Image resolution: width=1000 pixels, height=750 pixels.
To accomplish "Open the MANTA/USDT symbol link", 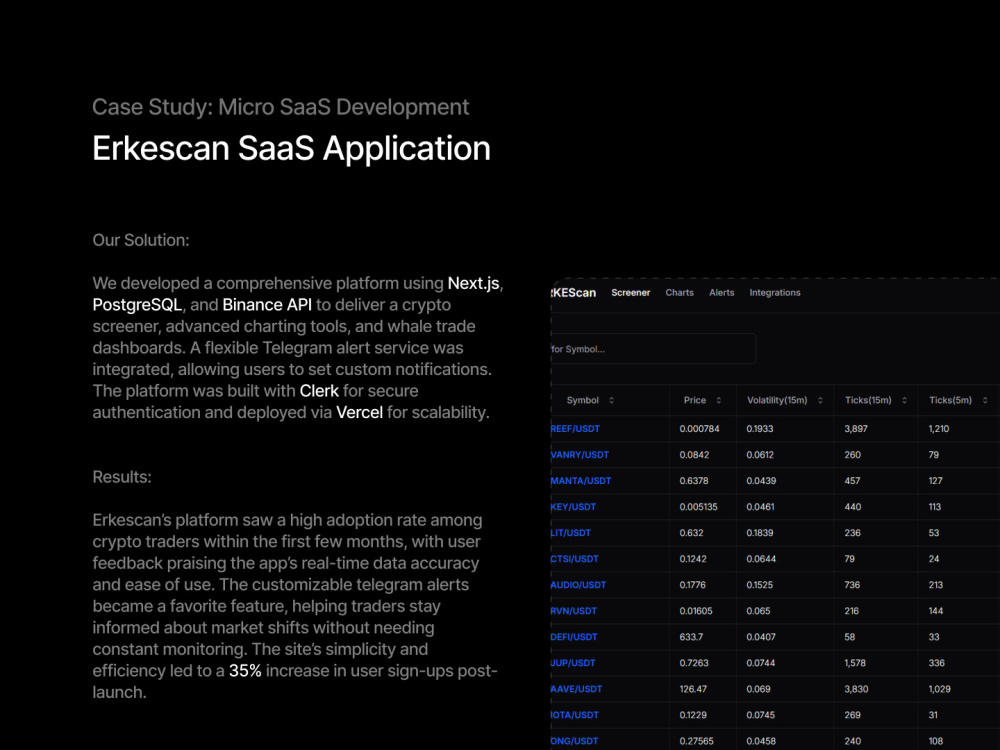I will (581, 481).
